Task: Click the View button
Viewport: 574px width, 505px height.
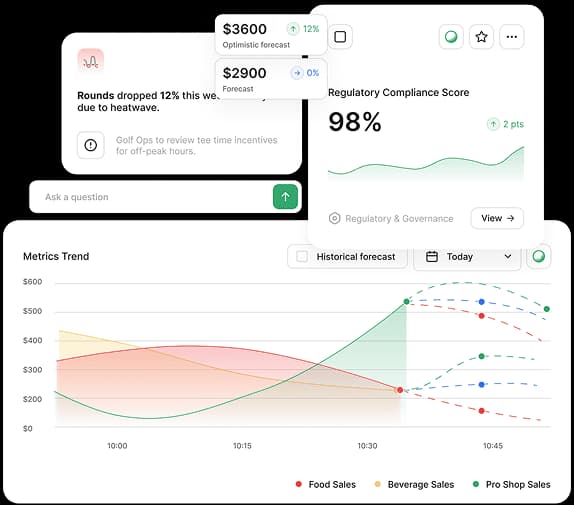Action: [x=497, y=218]
